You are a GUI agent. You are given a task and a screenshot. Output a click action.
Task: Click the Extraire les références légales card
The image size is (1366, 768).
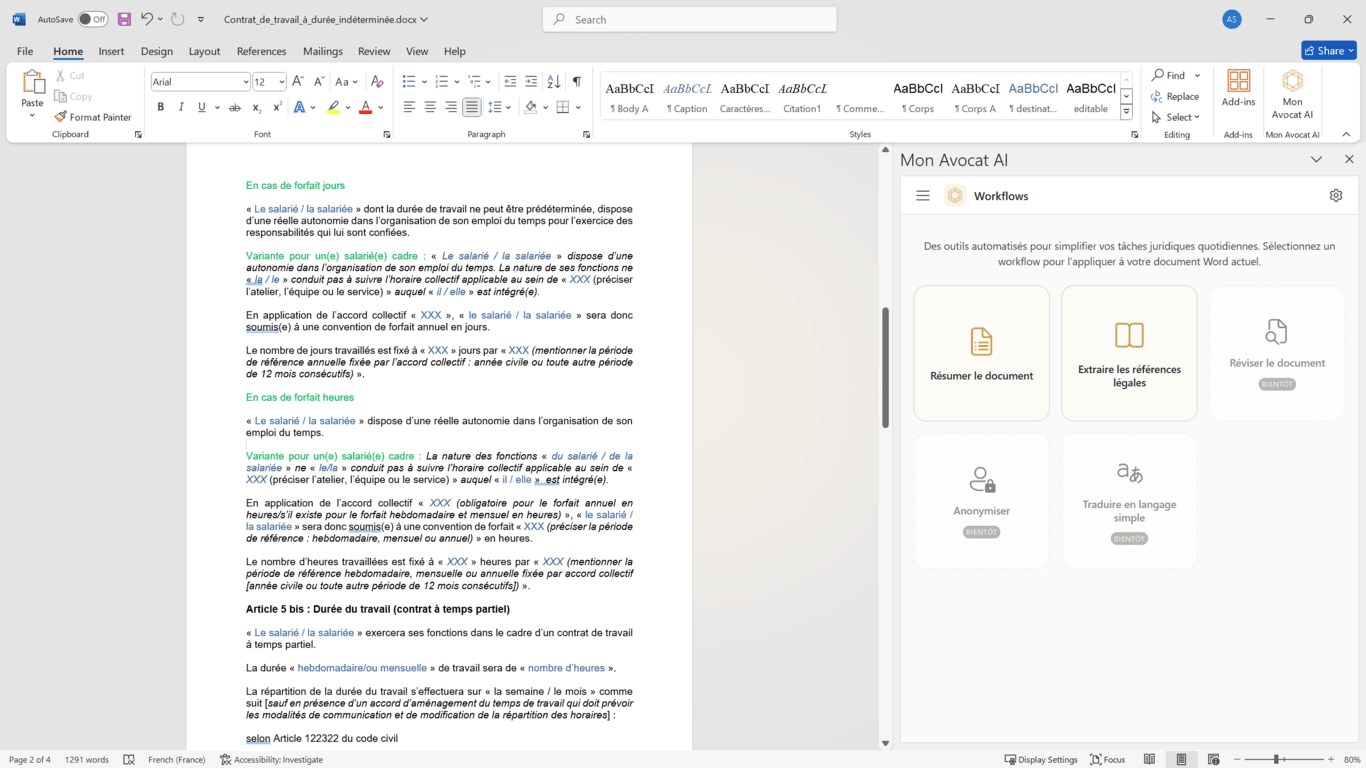(x=1129, y=353)
